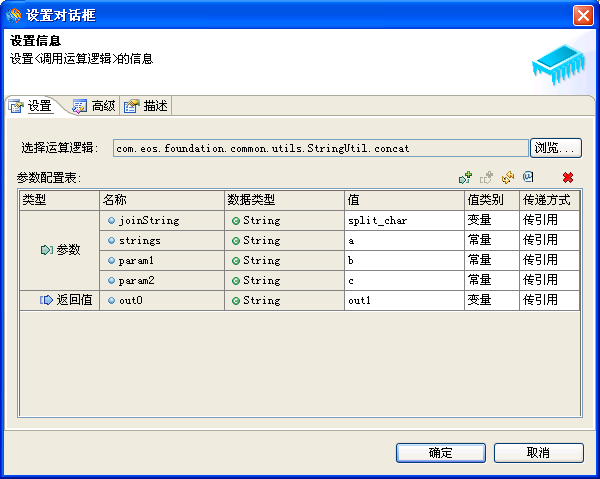Click the red X delete icon
Screen dimensions: 600x479
pyautogui.click(x=567, y=177)
